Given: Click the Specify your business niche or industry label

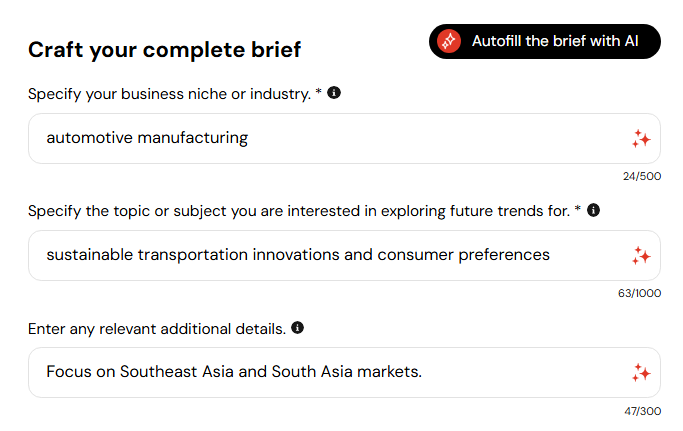Looking at the screenshot, I should 168,94.
